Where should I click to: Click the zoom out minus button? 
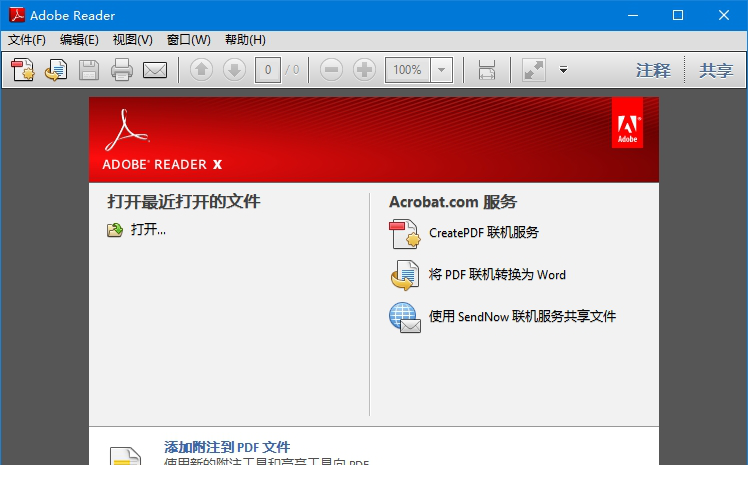point(331,70)
